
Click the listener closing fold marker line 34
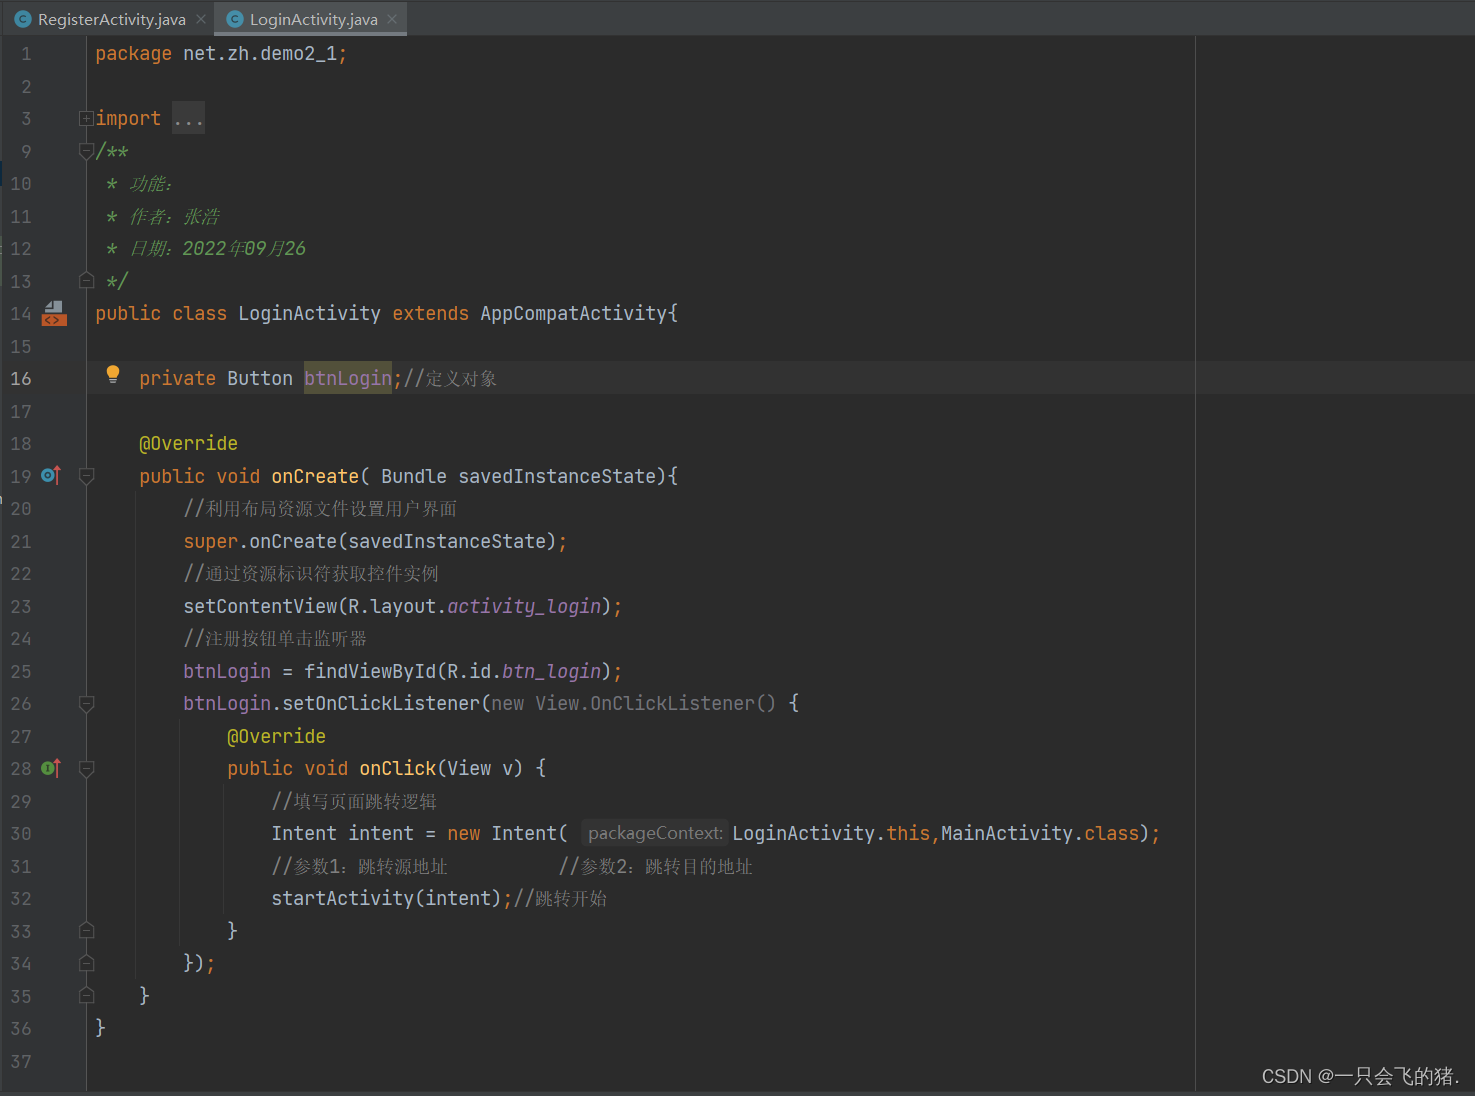click(x=86, y=964)
